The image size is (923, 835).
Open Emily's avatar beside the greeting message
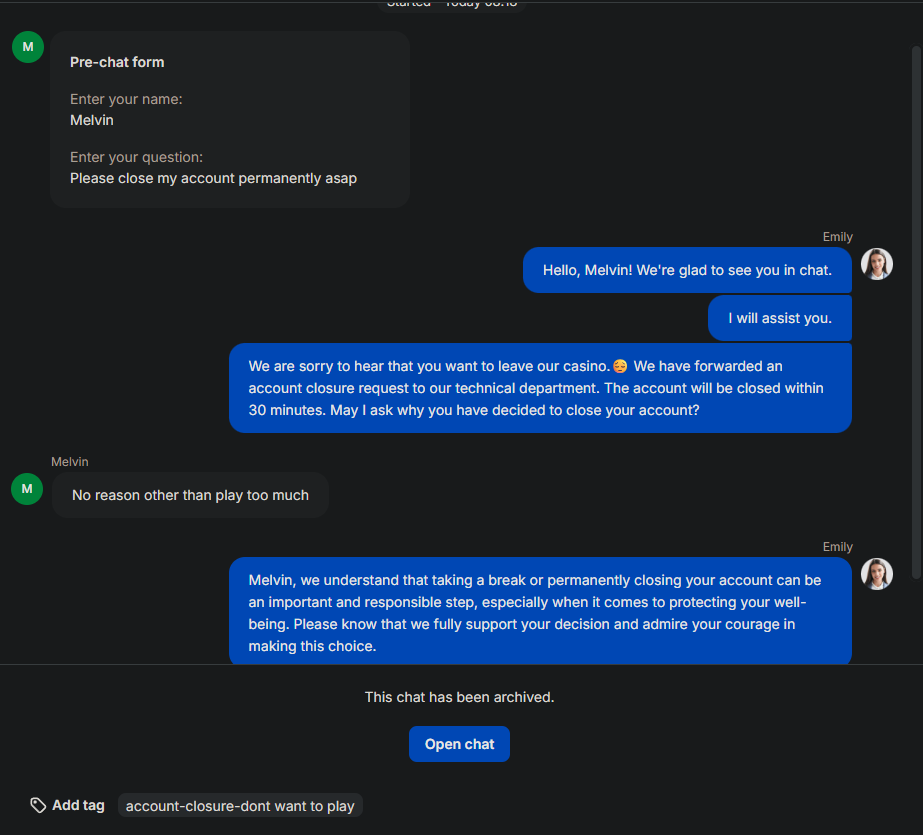(x=876, y=264)
